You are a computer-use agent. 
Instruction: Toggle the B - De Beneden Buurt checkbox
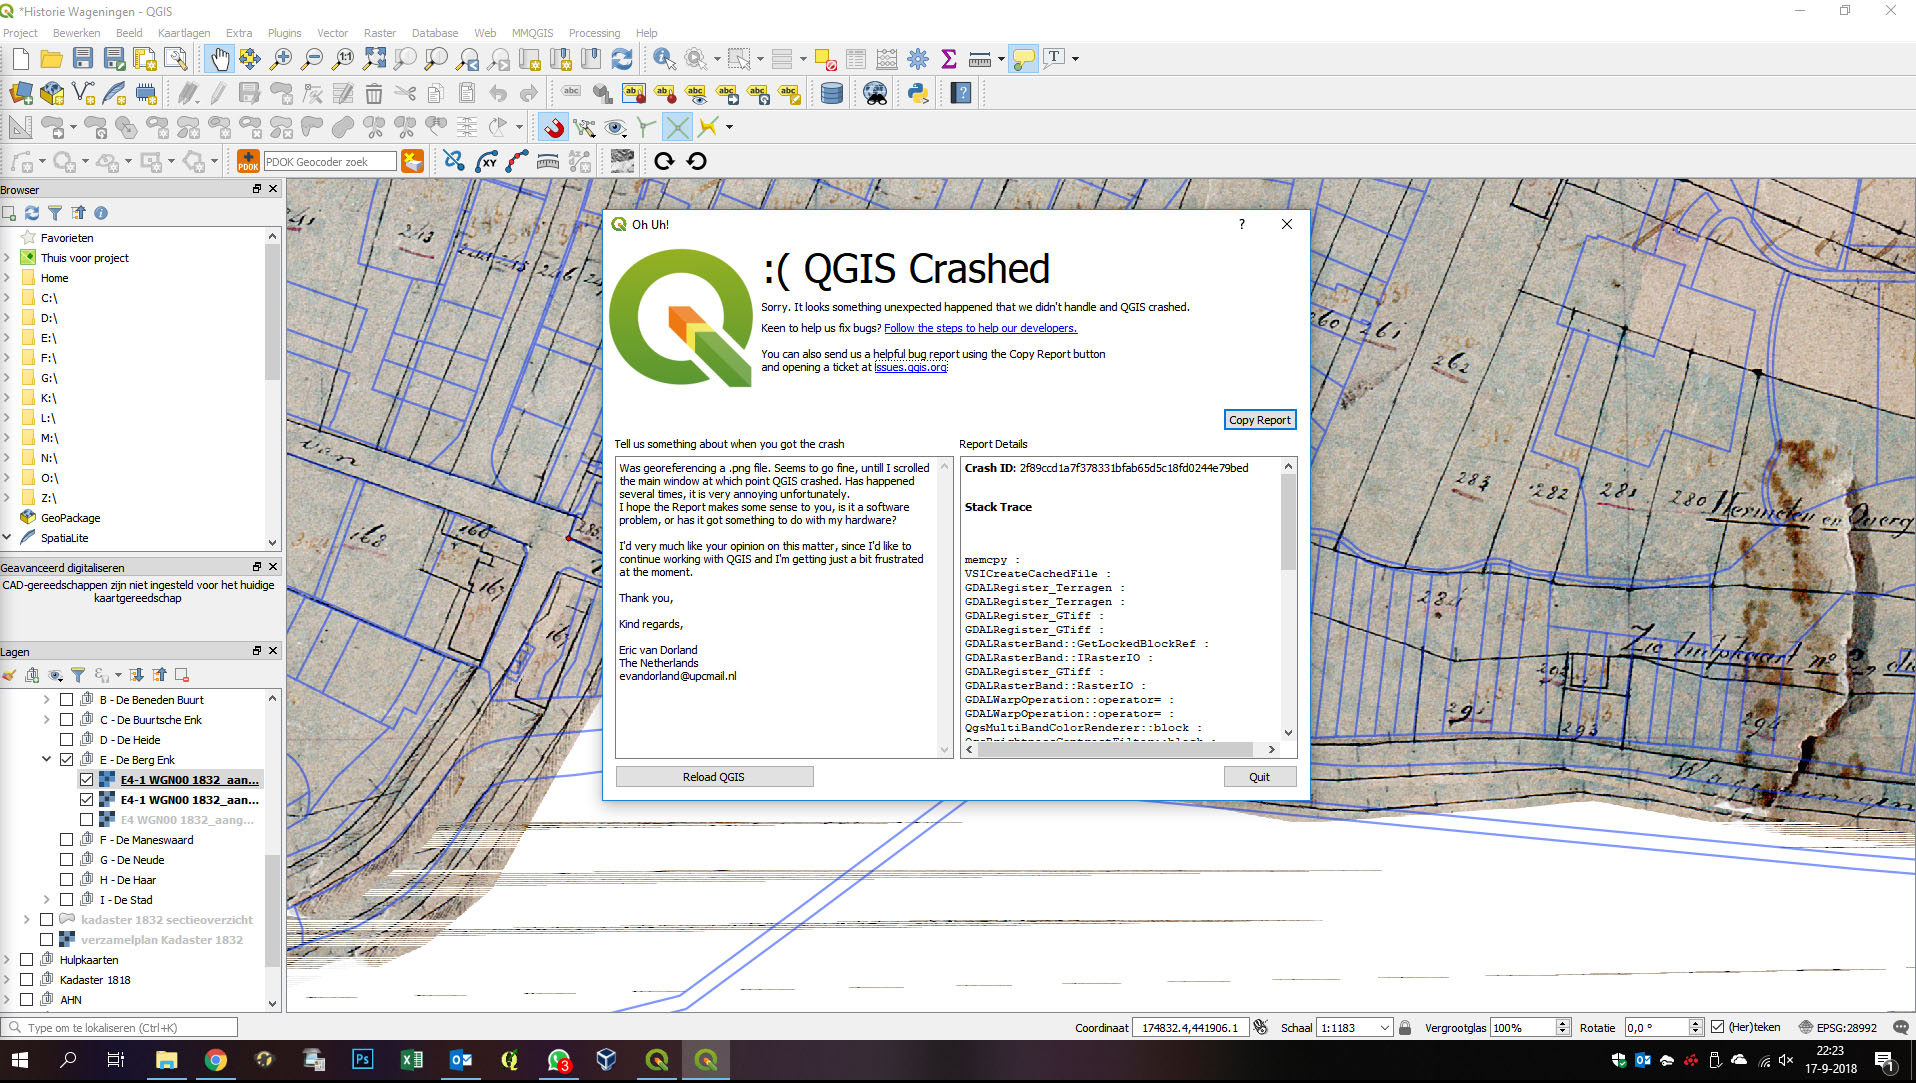pyautogui.click(x=67, y=700)
